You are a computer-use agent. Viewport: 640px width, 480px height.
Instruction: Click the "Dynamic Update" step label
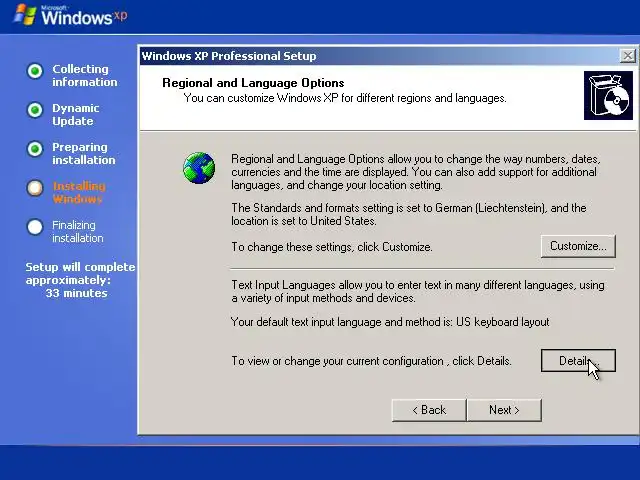76,115
